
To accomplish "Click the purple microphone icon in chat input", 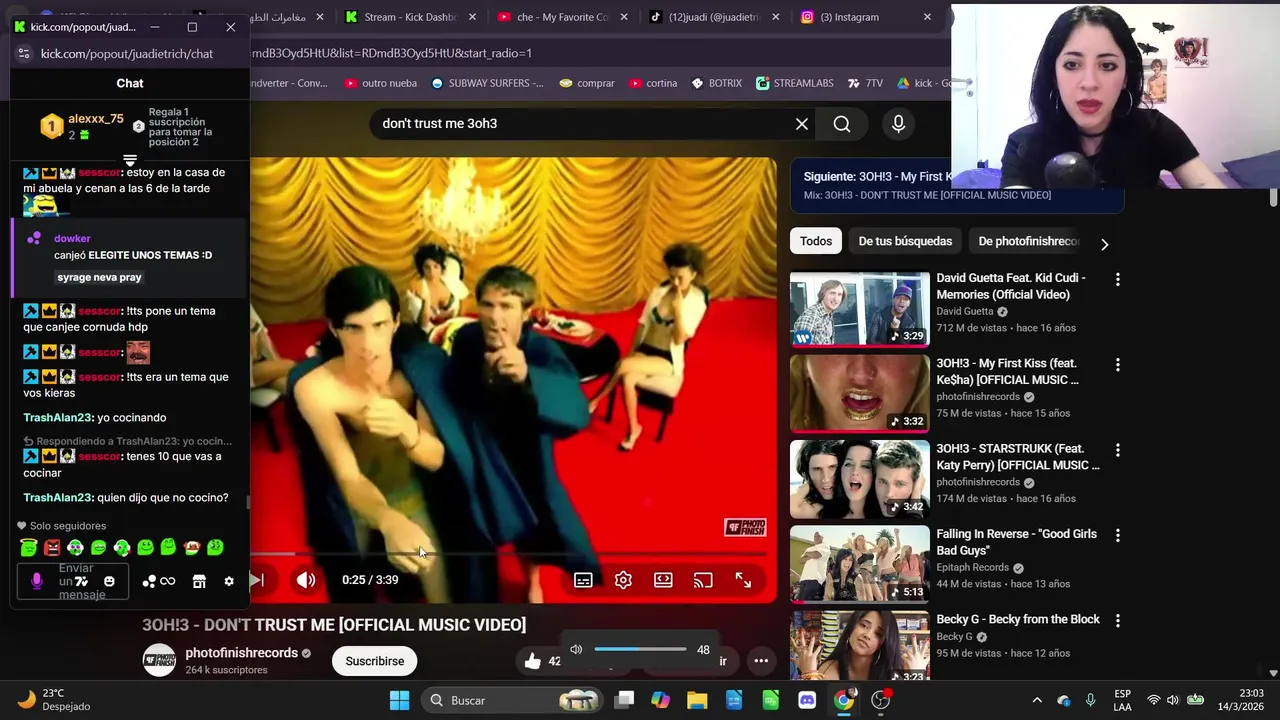I will coord(37,581).
